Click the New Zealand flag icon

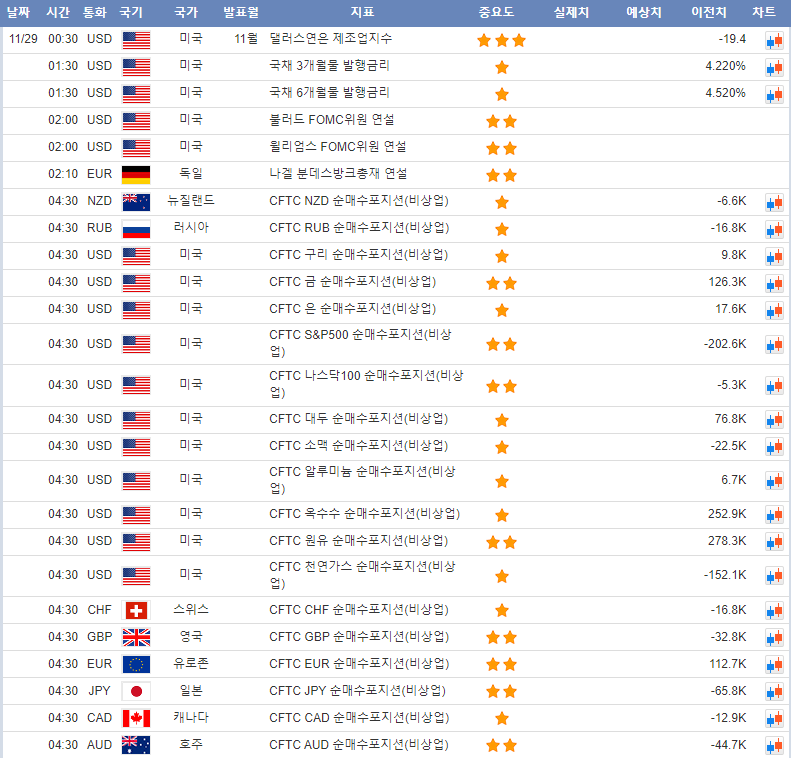(x=135, y=201)
